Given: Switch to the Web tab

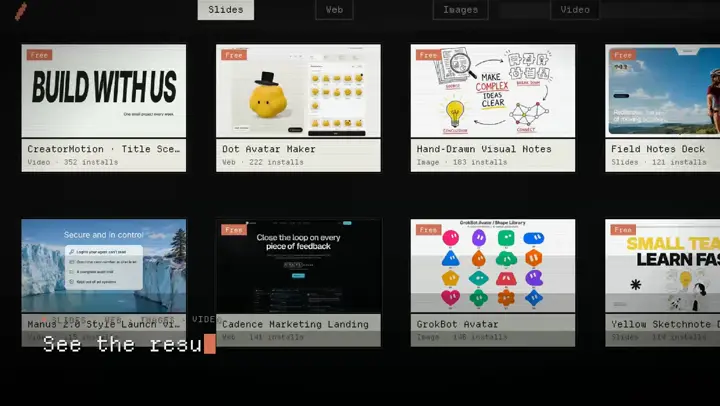Looking at the screenshot, I should tap(334, 10).
